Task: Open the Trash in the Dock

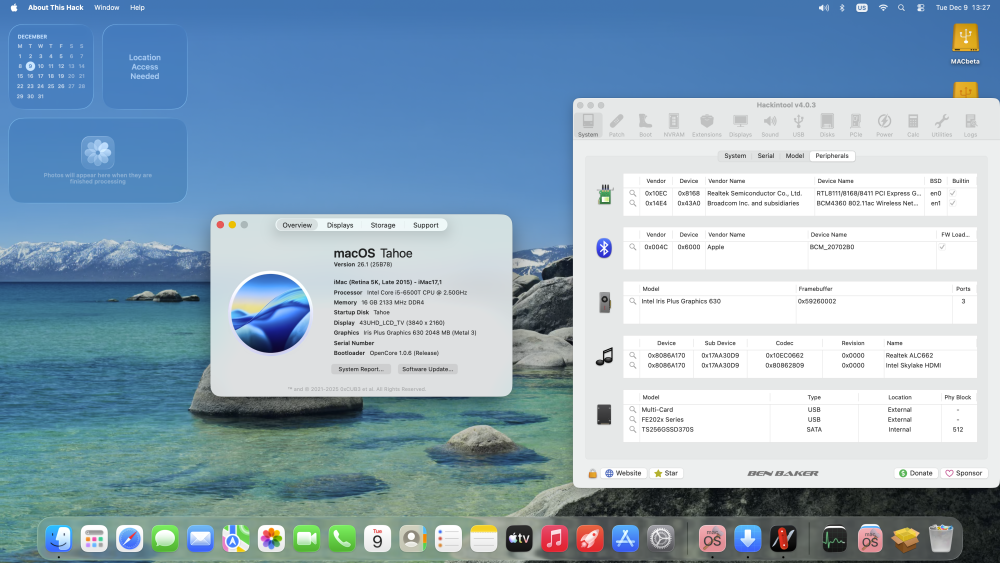Action: (941, 539)
